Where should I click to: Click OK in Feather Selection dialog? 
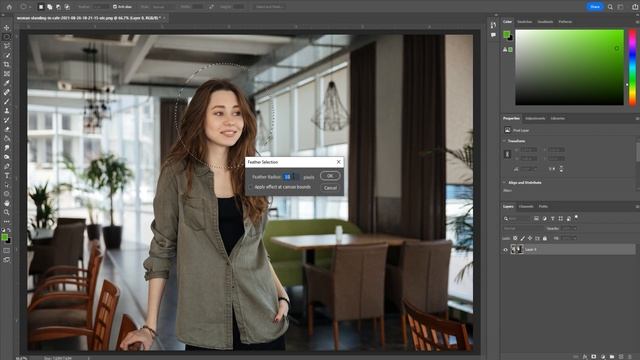click(x=330, y=176)
